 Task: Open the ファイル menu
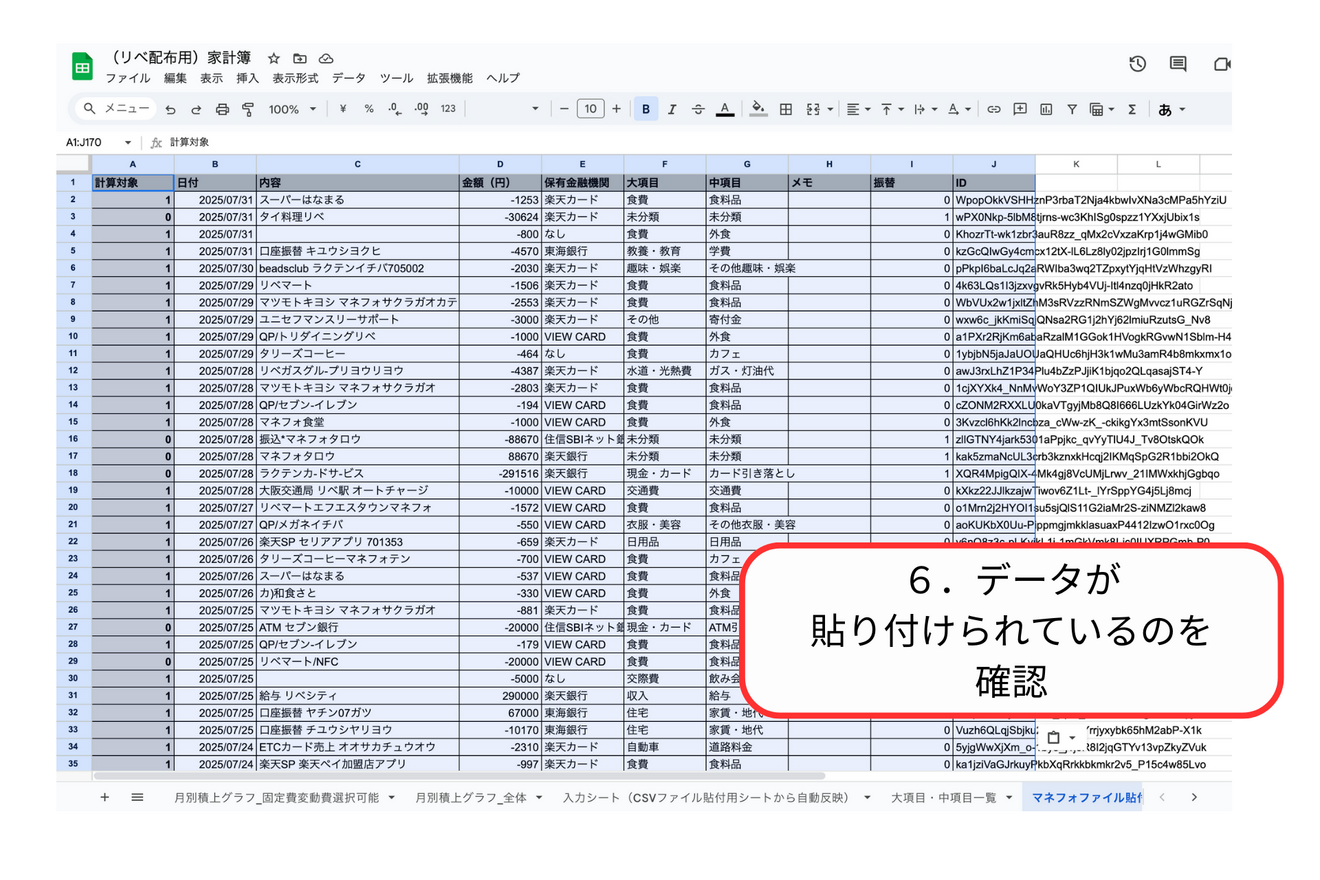tap(128, 78)
